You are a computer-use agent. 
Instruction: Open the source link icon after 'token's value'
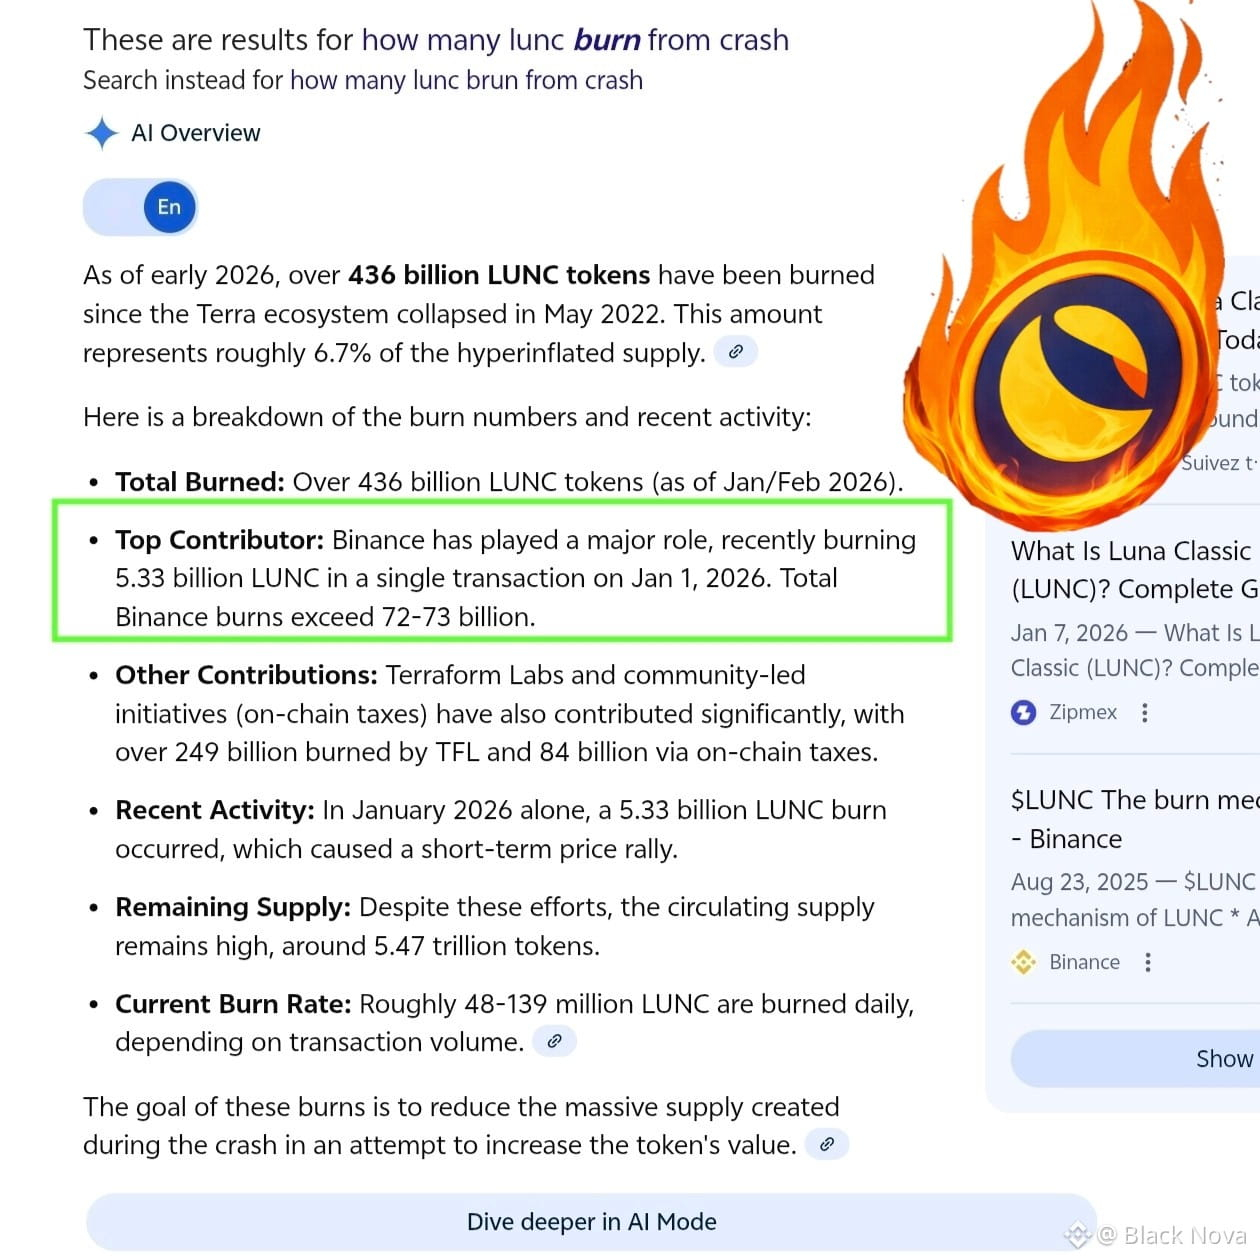coord(827,1144)
